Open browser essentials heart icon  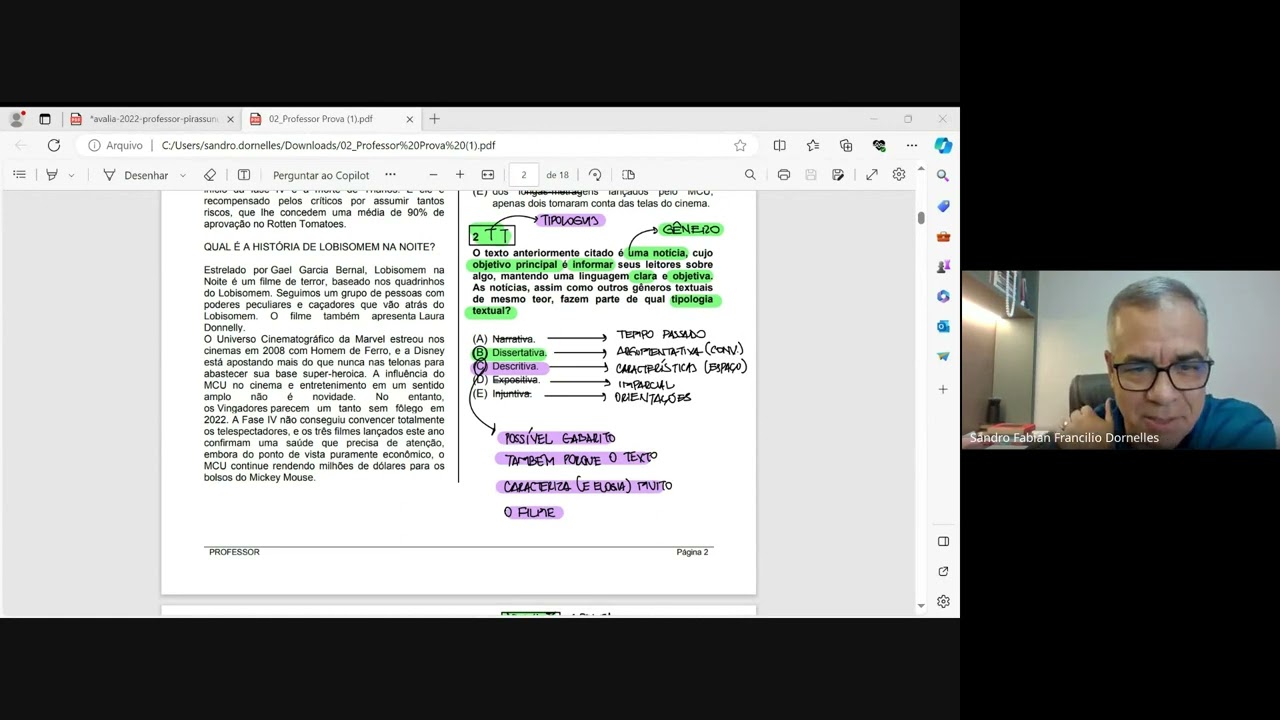(x=879, y=145)
